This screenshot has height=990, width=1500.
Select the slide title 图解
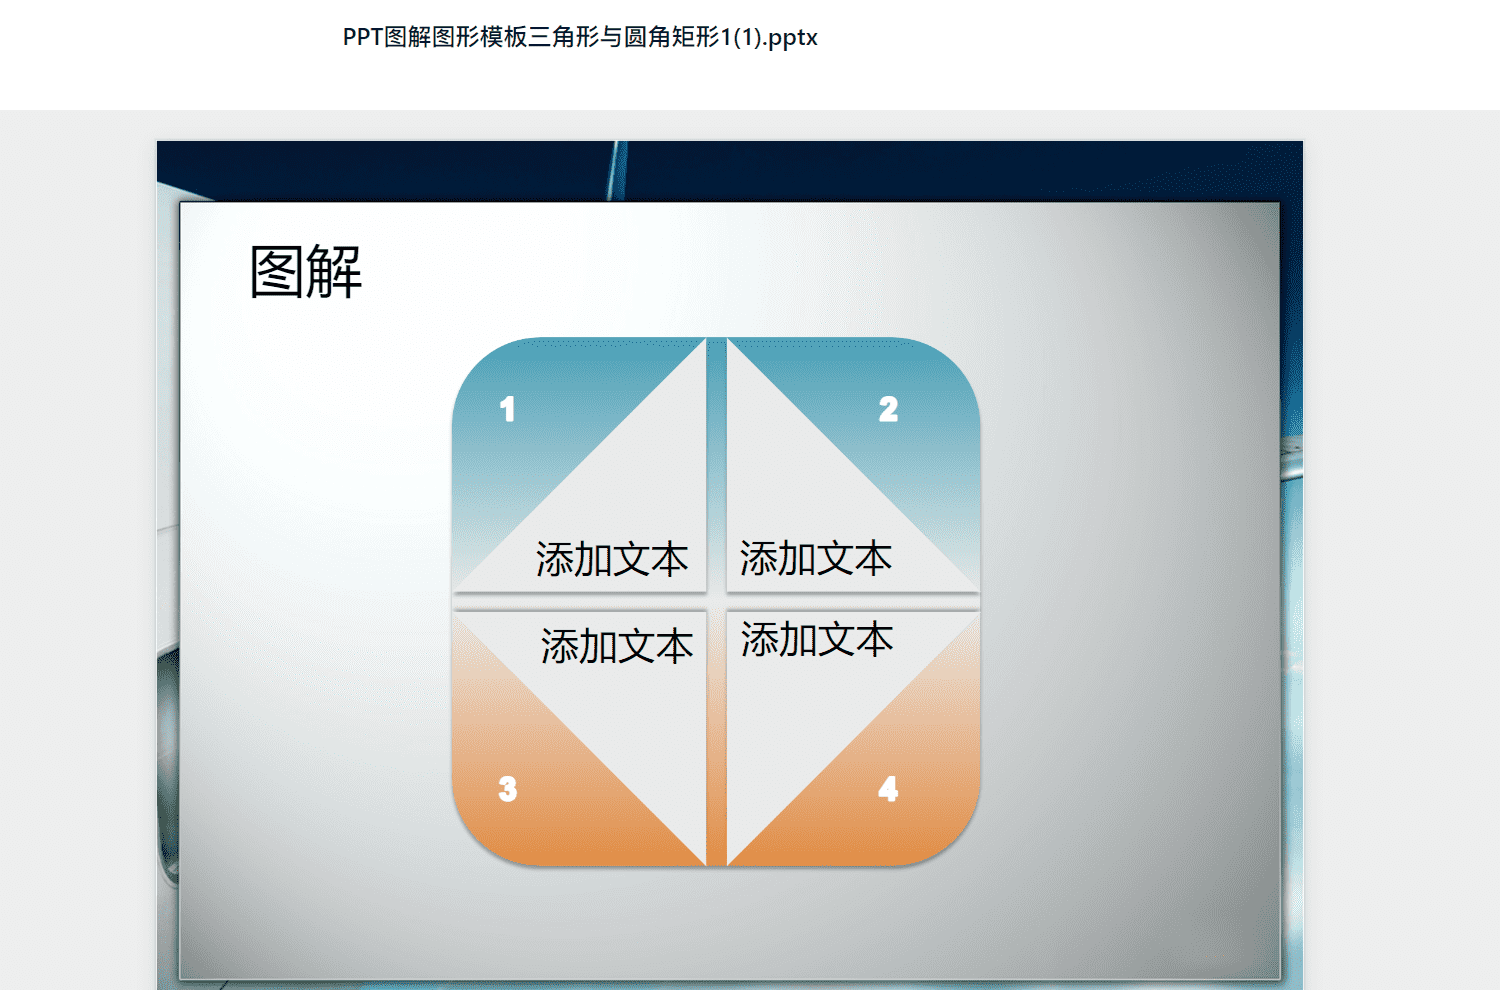point(306,272)
